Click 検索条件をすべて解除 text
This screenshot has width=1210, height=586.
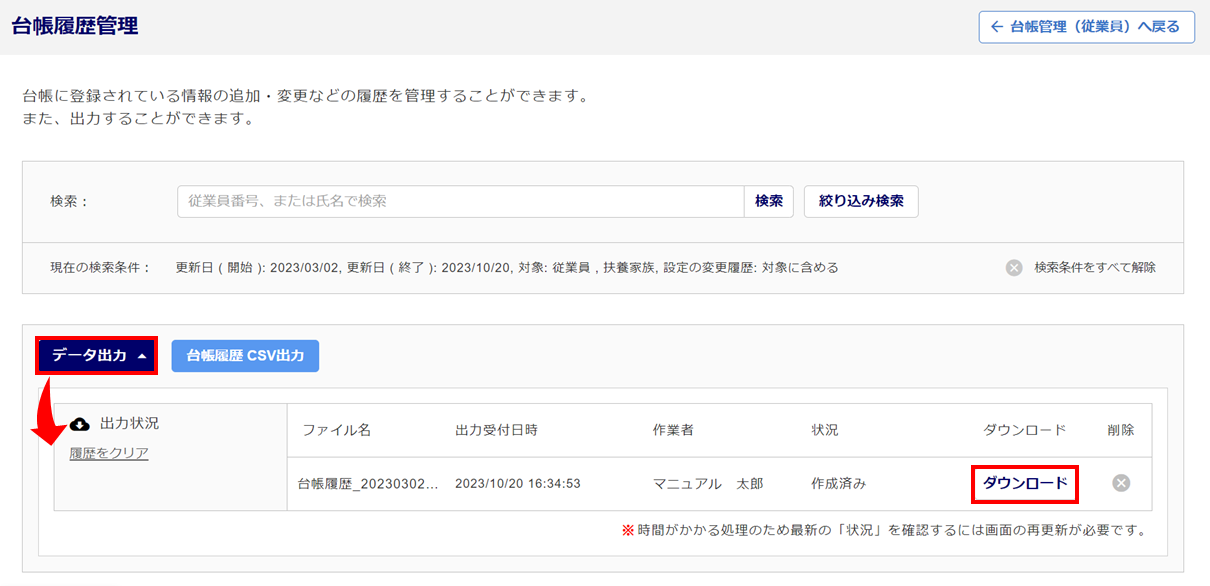pos(1095,268)
